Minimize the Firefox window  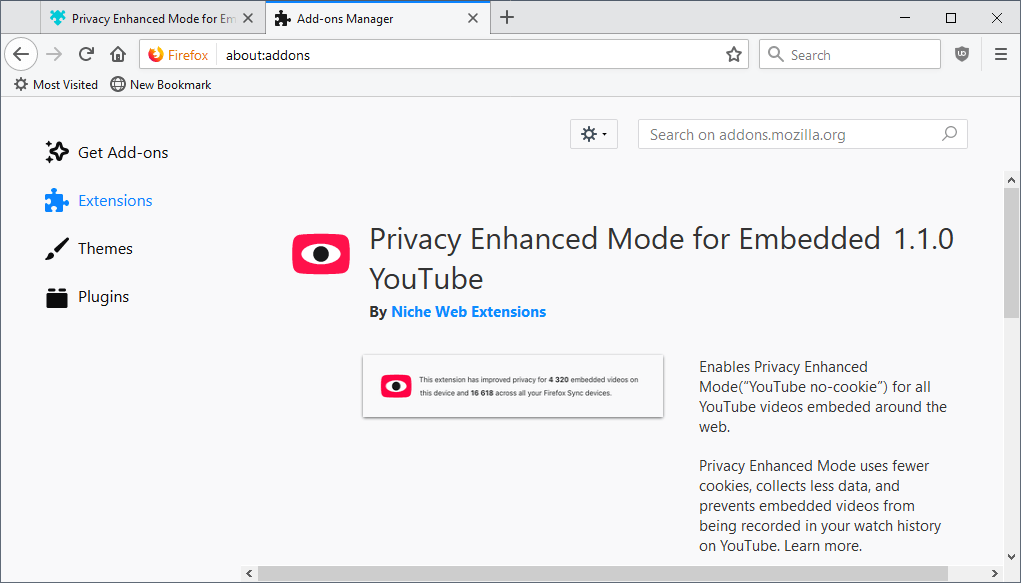tap(904, 18)
